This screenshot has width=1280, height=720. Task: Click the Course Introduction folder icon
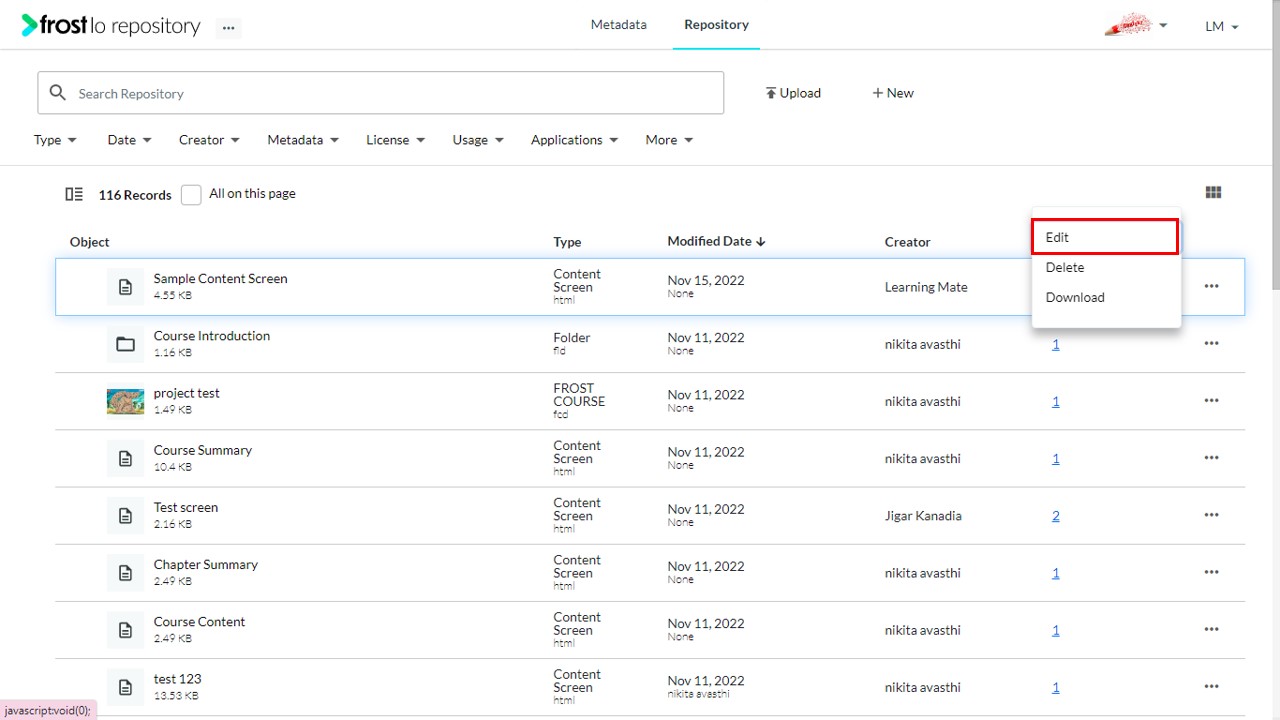pos(125,344)
